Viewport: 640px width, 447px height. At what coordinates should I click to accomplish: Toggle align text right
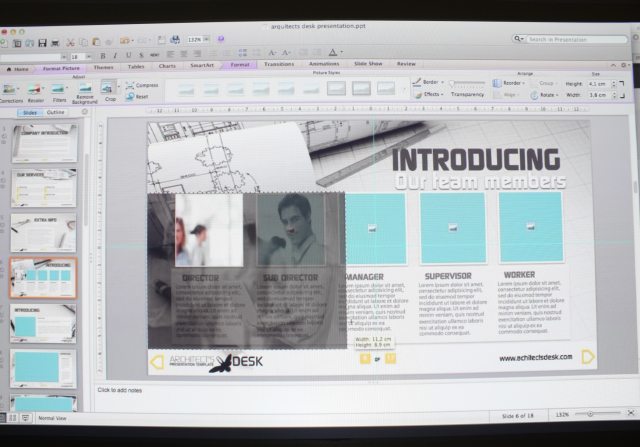198,54
